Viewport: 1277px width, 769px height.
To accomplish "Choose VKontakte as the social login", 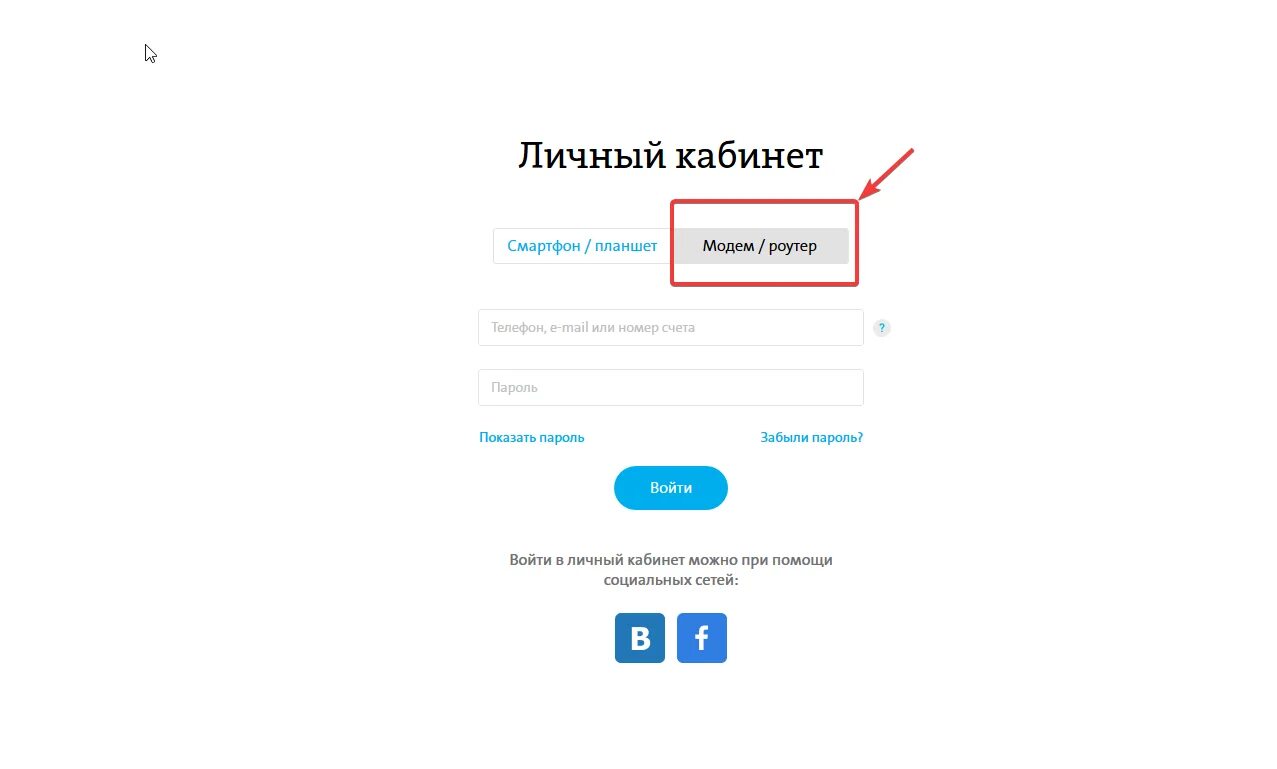I will [639, 638].
